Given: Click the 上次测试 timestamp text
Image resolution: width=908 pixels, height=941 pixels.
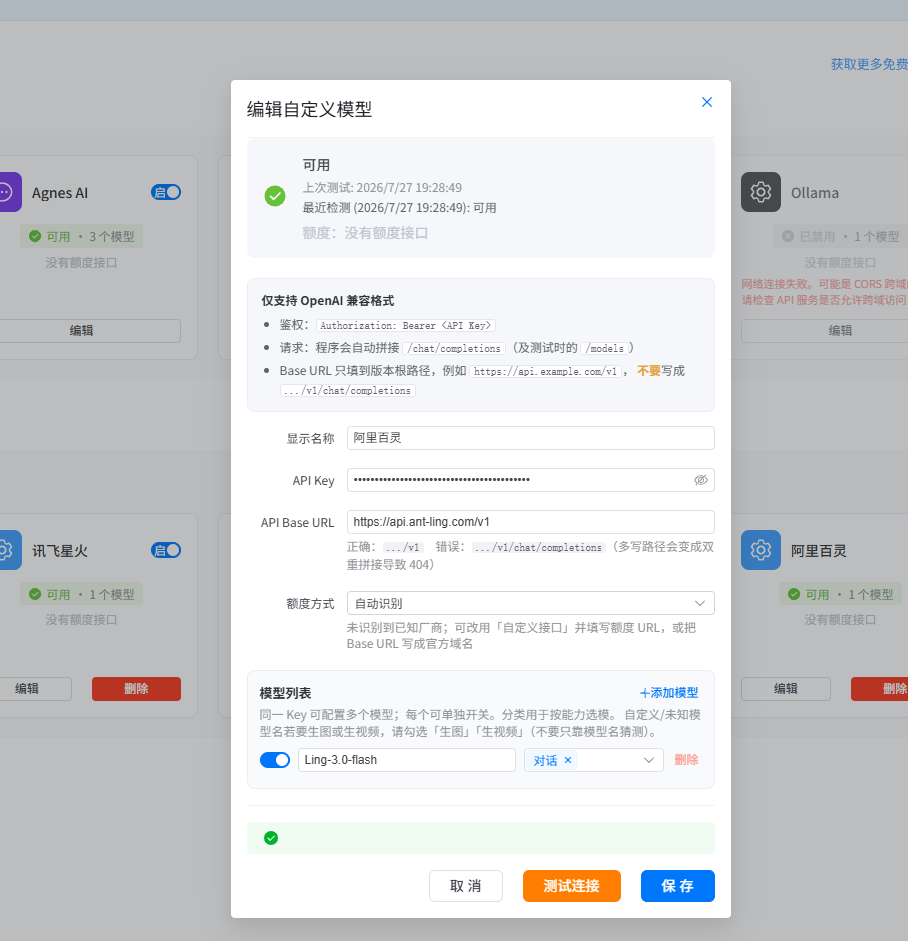Looking at the screenshot, I should tap(382, 188).
